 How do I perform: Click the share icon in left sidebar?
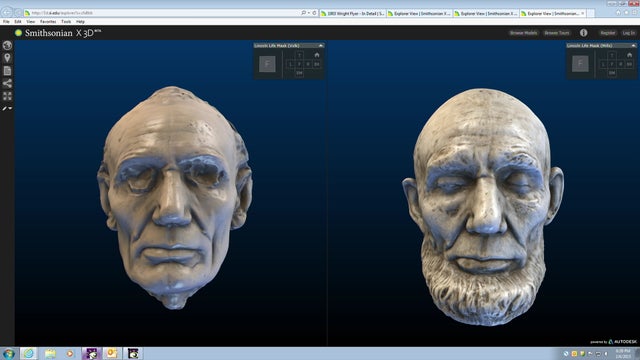7,83
